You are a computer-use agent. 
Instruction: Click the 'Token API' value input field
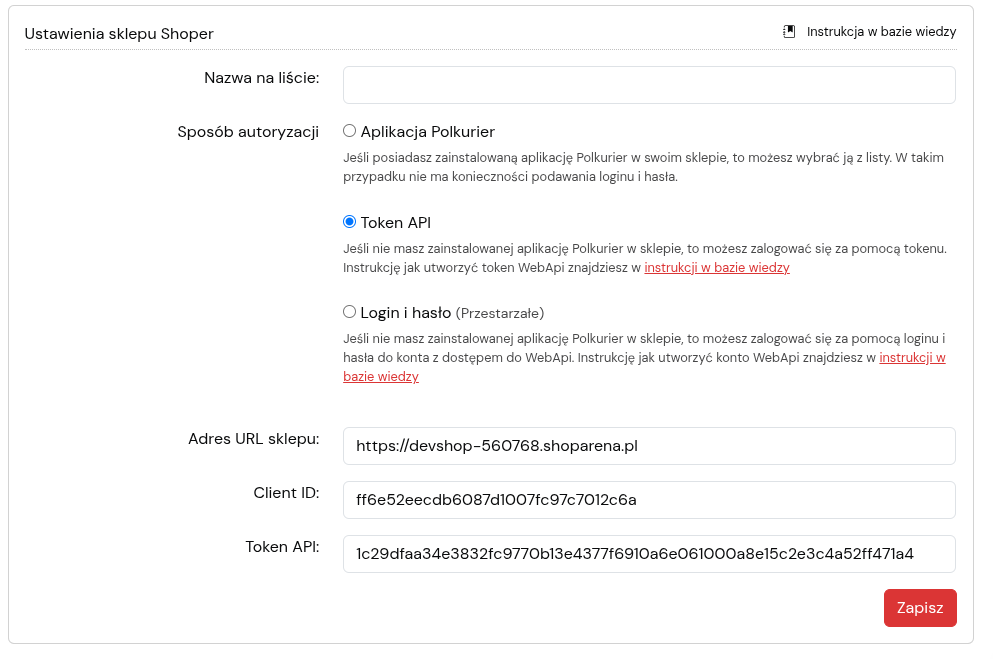pos(649,554)
